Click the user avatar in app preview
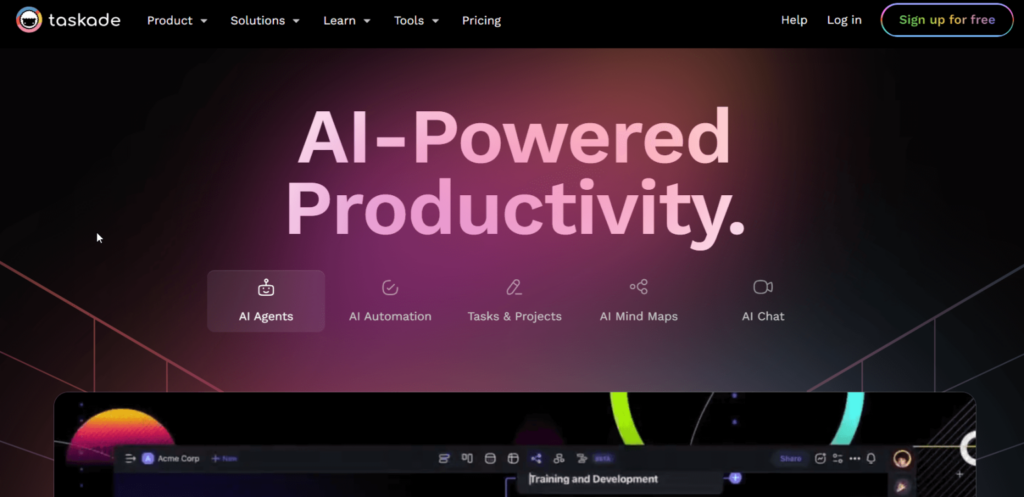The image size is (1024, 497). (902, 459)
